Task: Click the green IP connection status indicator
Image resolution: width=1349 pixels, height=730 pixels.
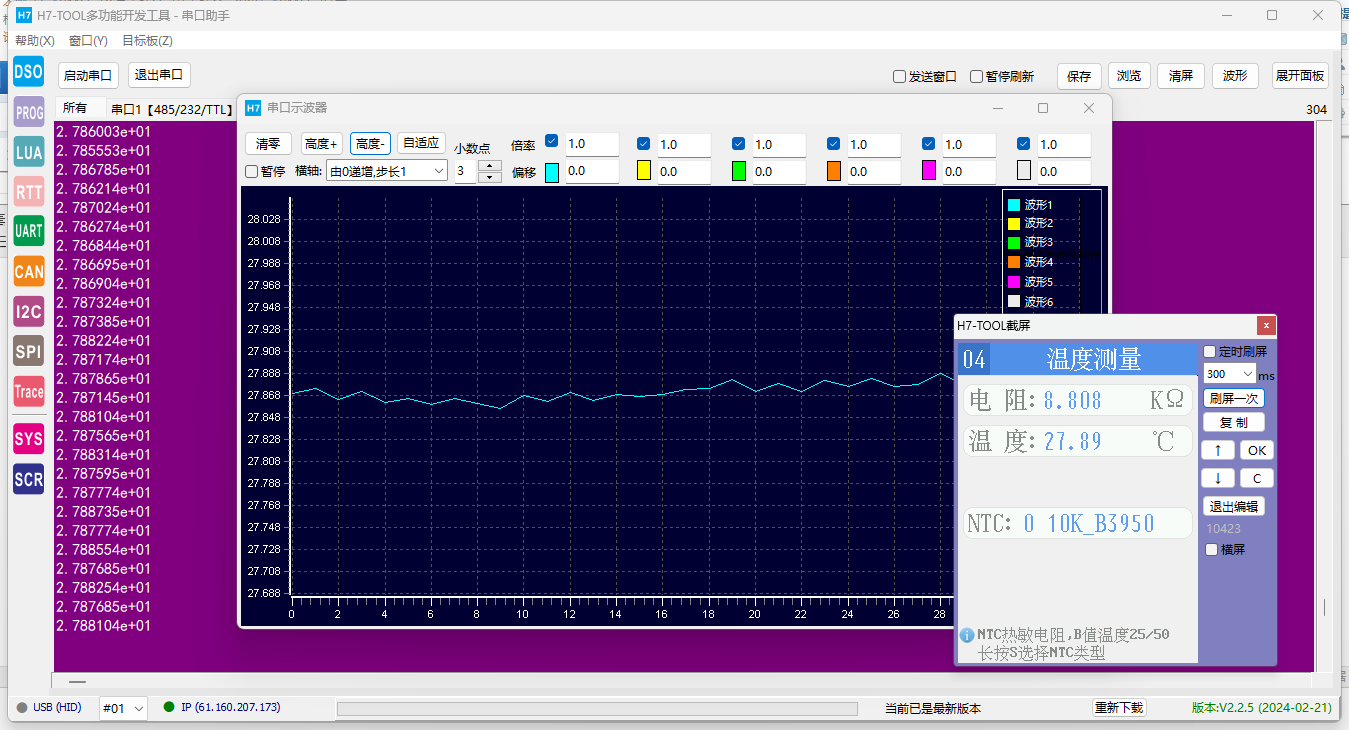Action: point(169,707)
